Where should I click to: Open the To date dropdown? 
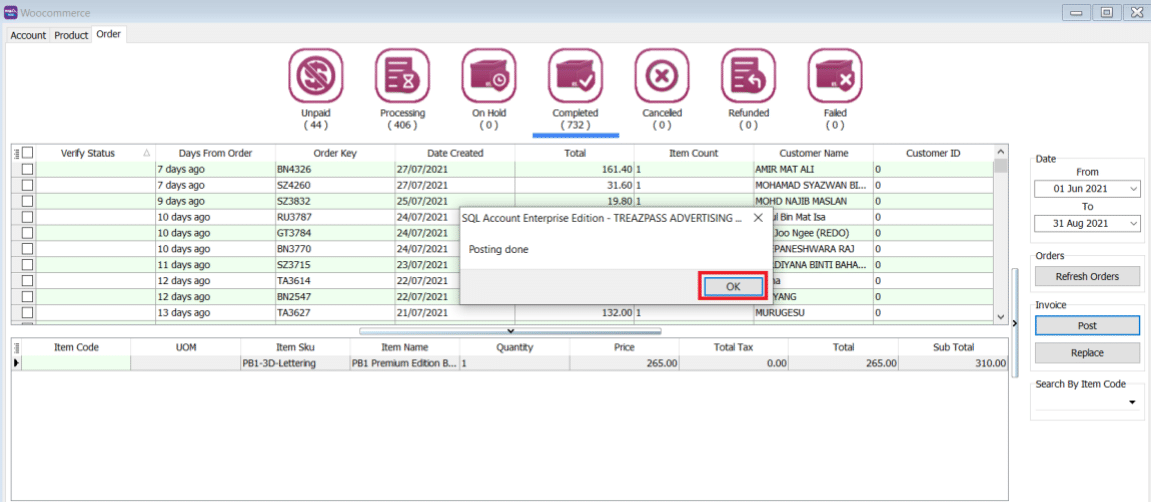click(1132, 224)
